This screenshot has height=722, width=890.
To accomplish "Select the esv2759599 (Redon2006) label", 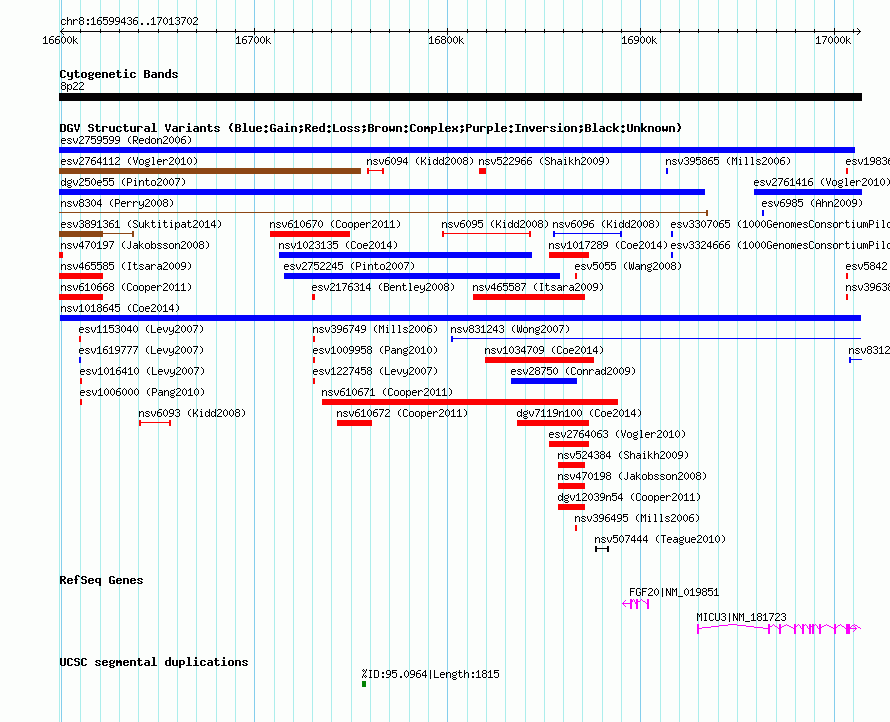I will pyautogui.click(x=126, y=140).
